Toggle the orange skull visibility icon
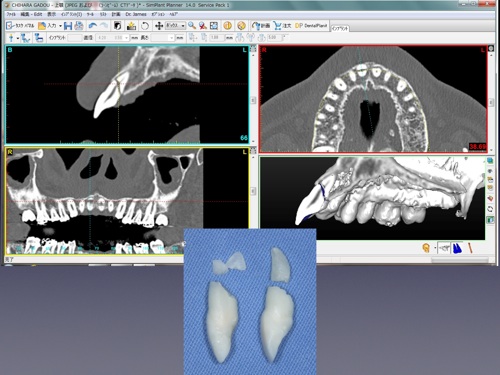Viewport: 500px width, 375px height. coord(426,248)
